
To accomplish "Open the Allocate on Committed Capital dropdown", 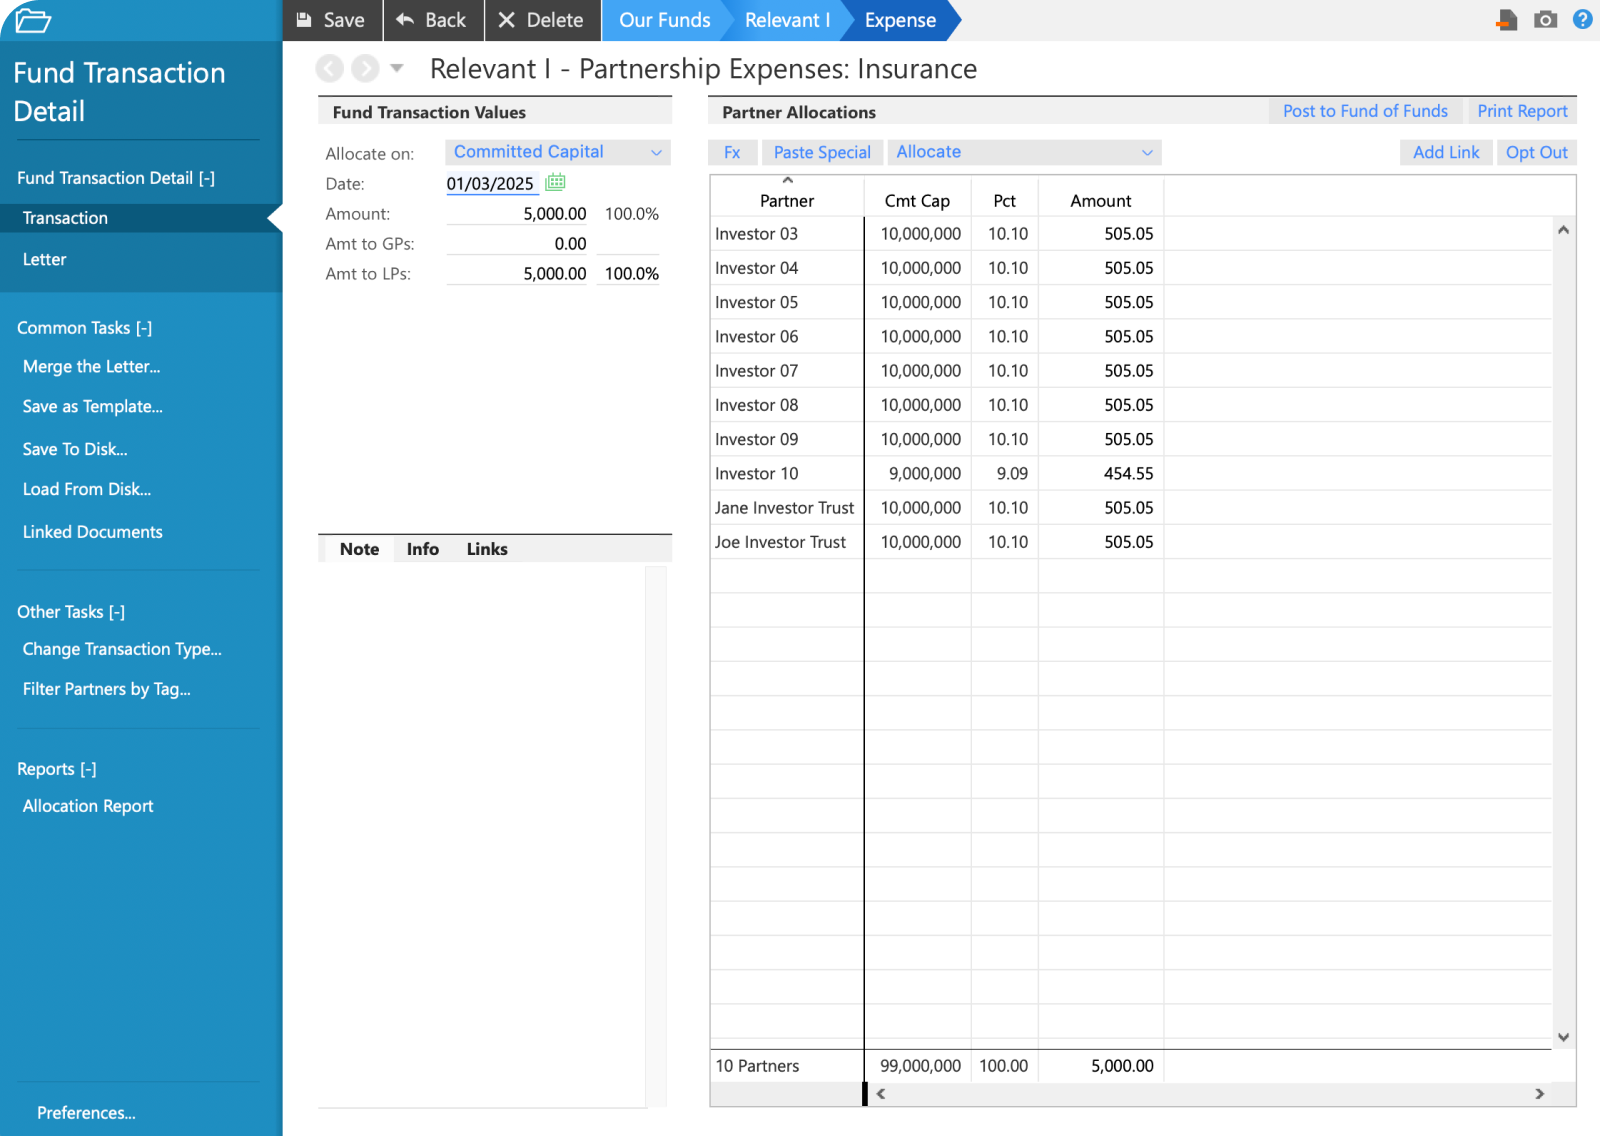I will pyautogui.click(x=557, y=152).
